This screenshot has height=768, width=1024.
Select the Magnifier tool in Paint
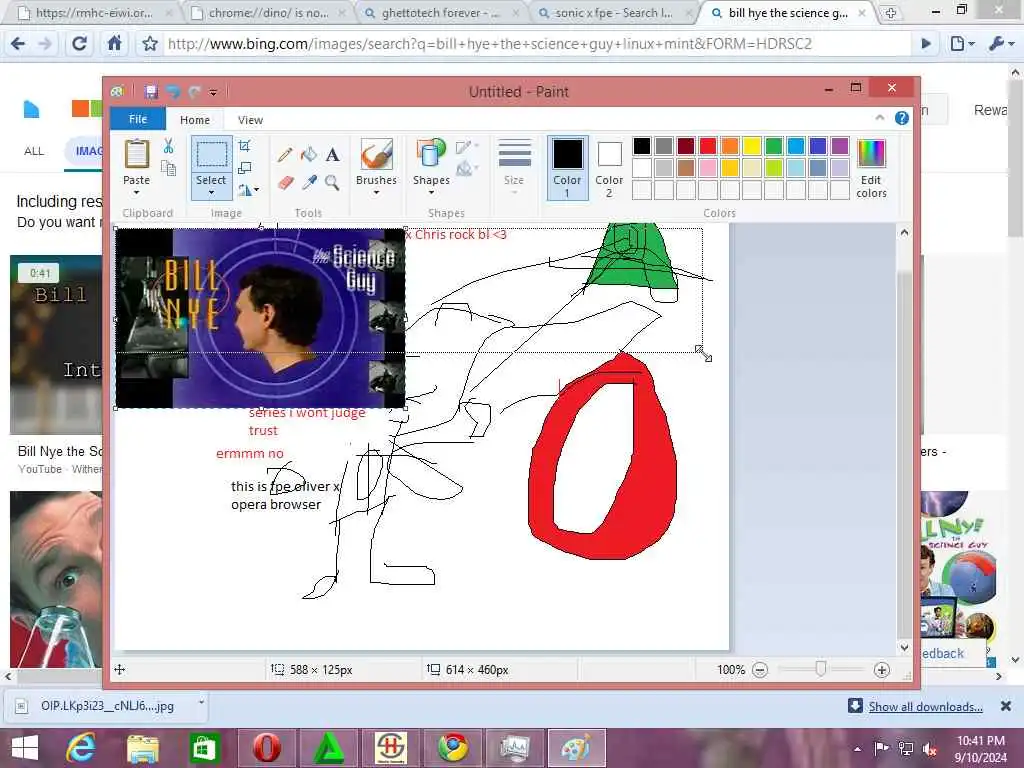coord(332,182)
